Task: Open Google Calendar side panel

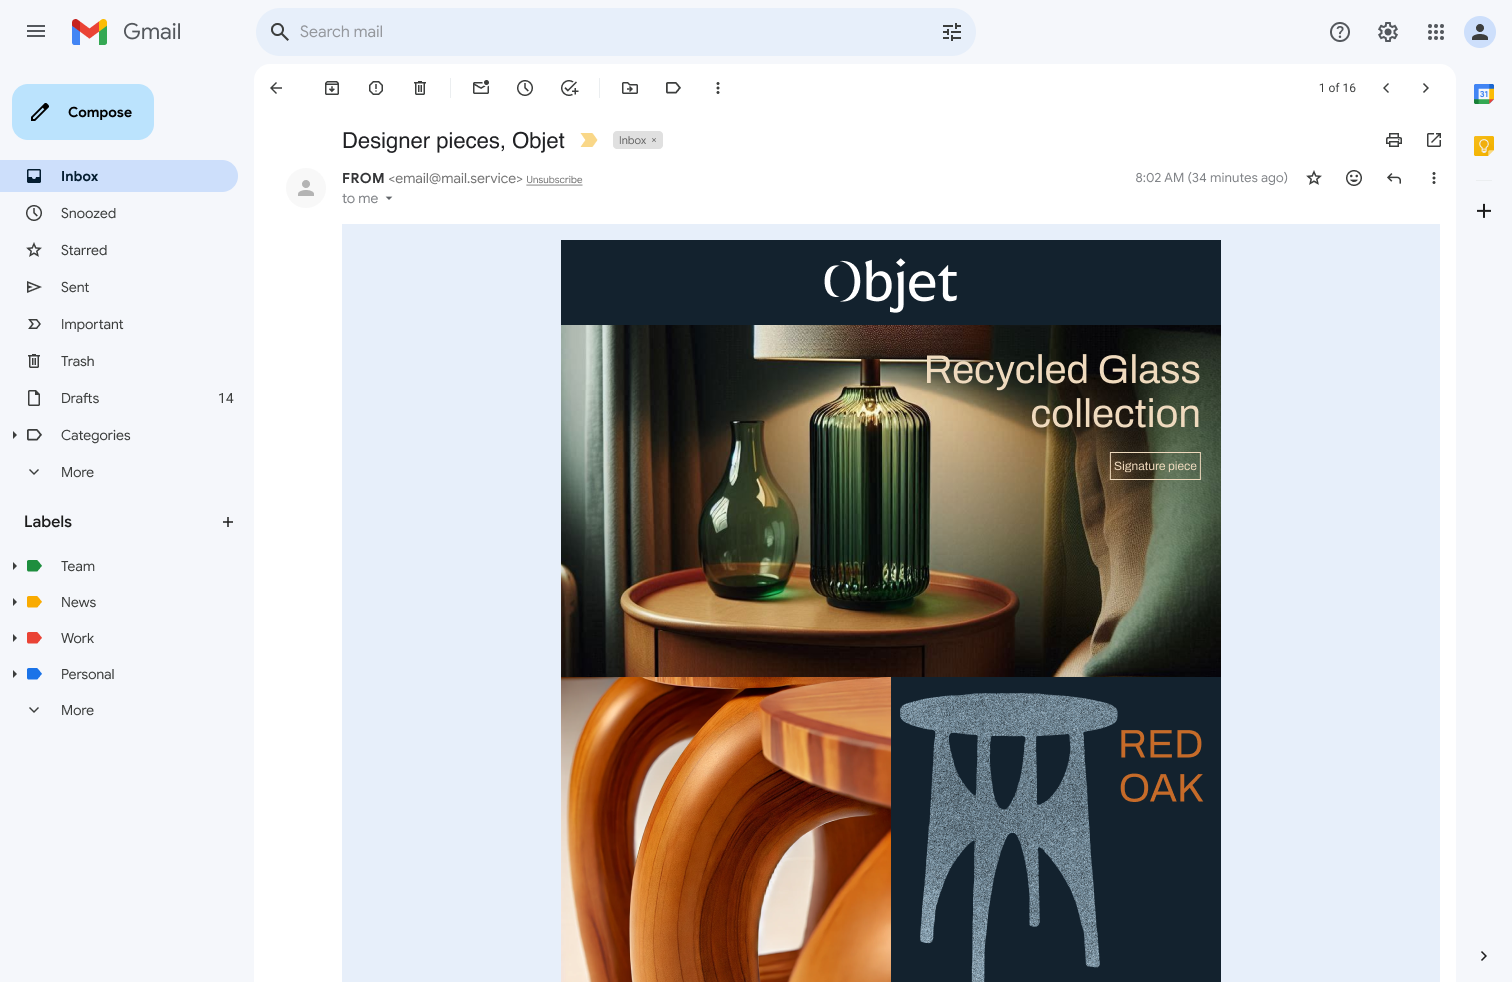Action: click(1484, 94)
